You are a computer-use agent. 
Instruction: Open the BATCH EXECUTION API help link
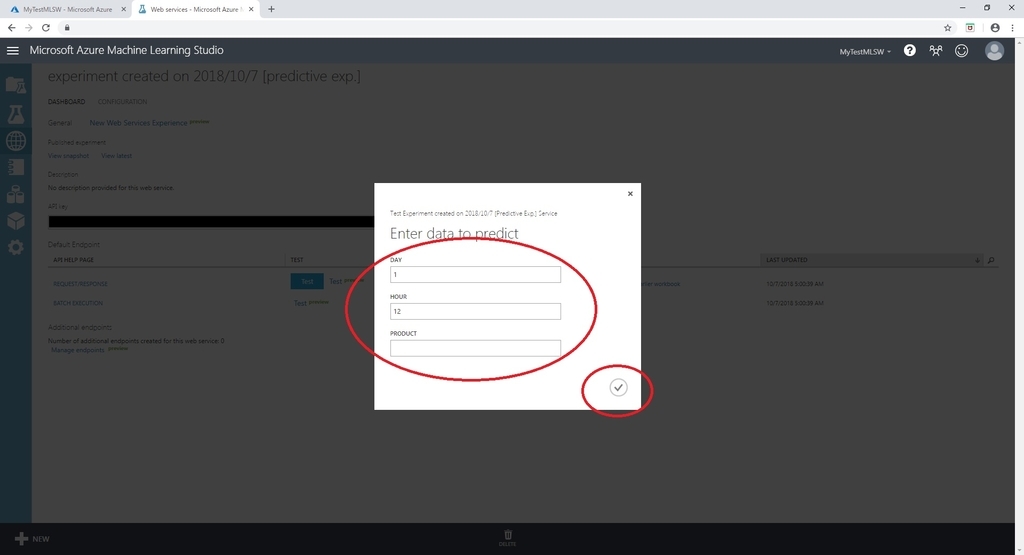[78, 303]
